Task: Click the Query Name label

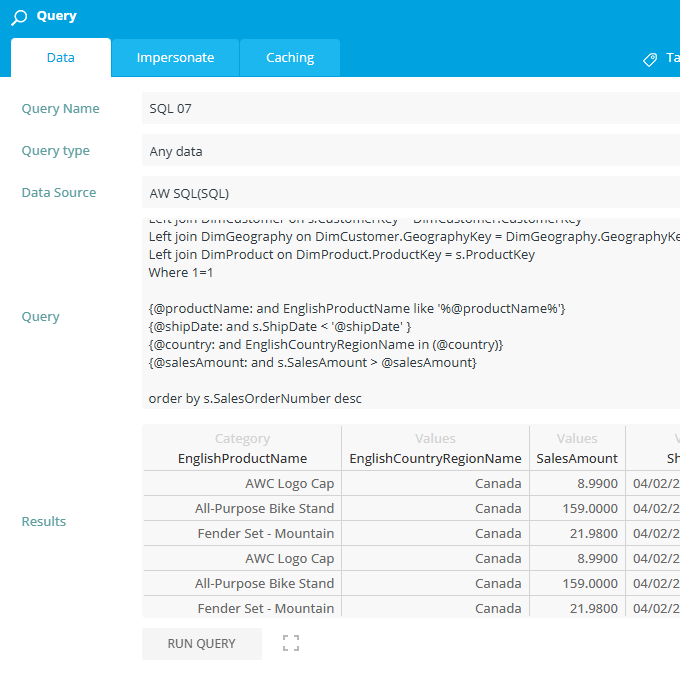Action: point(60,108)
